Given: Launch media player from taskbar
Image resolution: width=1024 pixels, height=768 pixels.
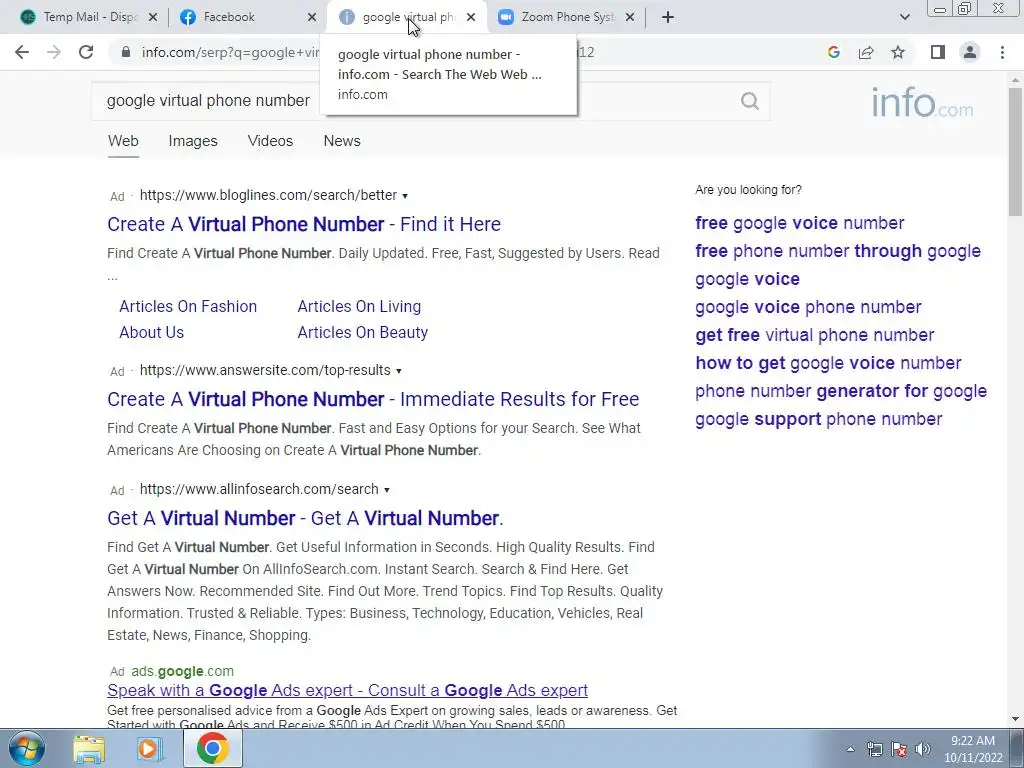Looking at the screenshot, I should 150,749.
